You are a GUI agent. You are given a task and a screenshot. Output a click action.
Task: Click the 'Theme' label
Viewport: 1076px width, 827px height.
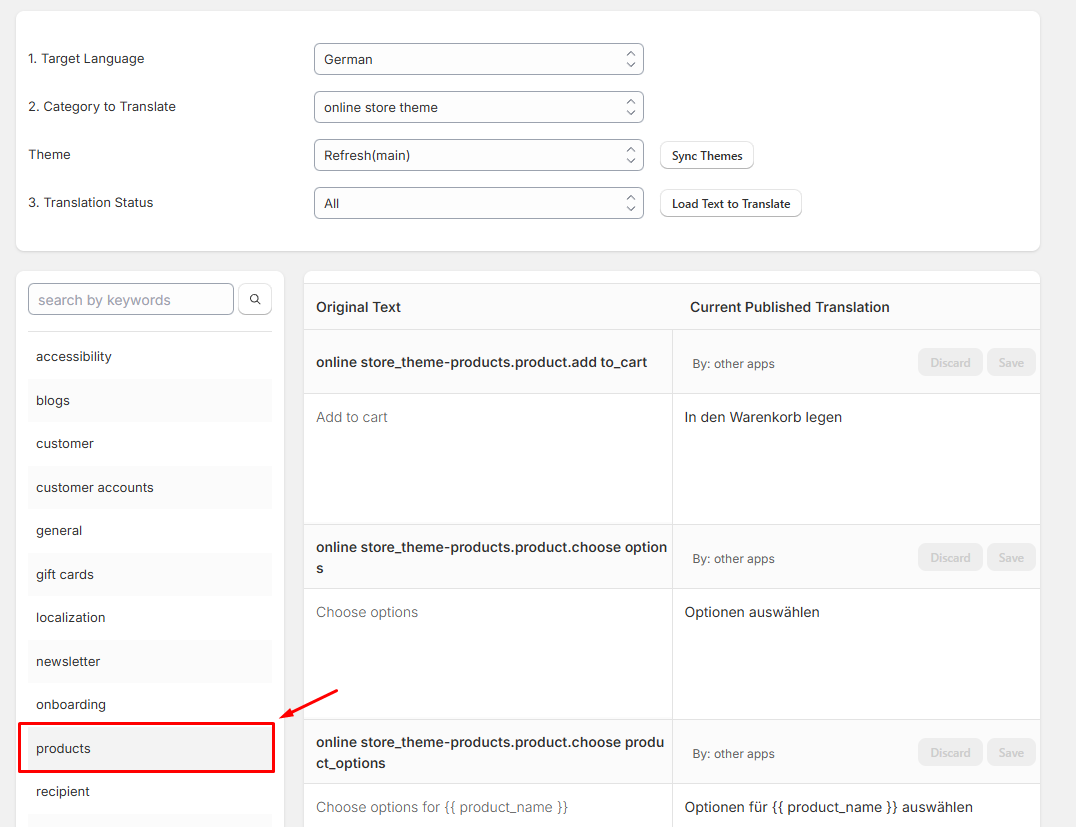(49, 154)
